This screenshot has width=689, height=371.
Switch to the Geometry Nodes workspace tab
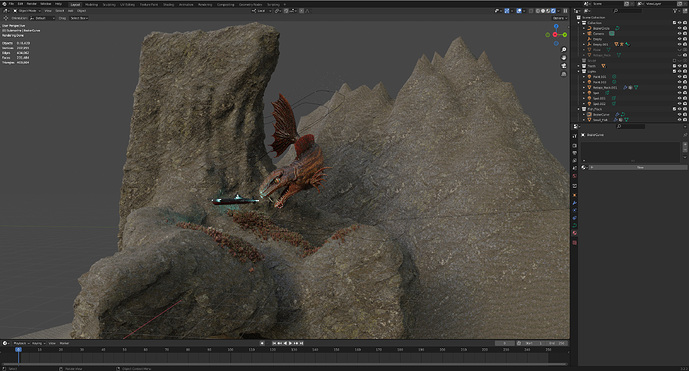(250, 4)
